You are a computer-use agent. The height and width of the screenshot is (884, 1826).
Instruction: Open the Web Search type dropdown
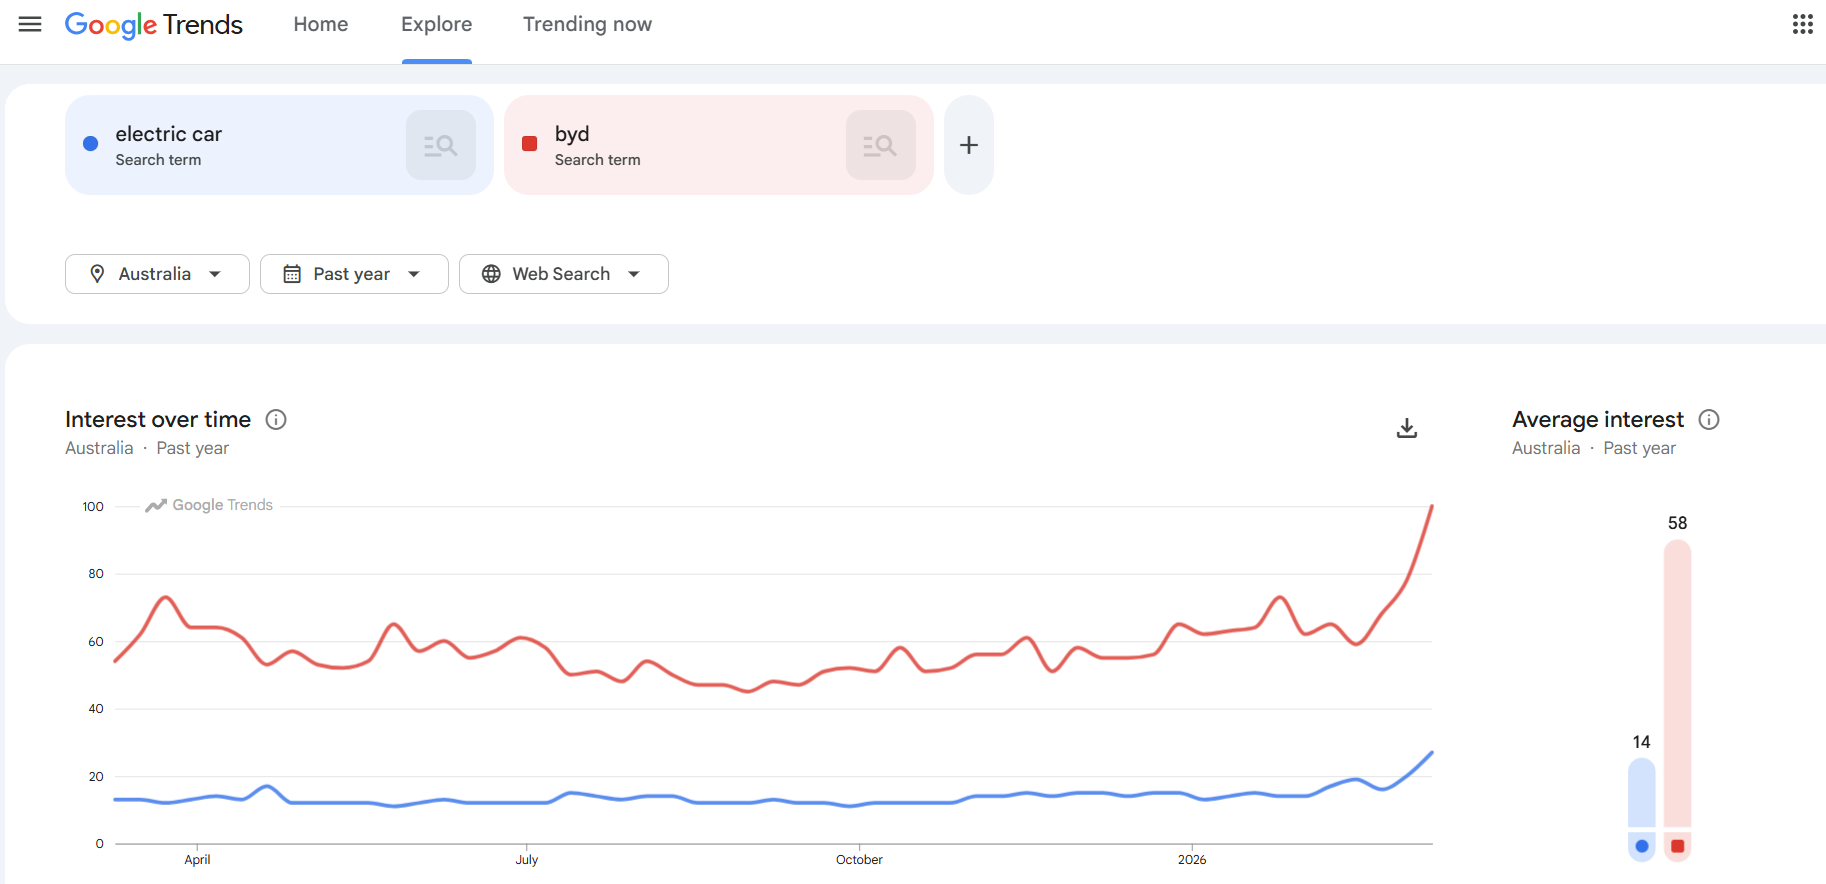563,274
